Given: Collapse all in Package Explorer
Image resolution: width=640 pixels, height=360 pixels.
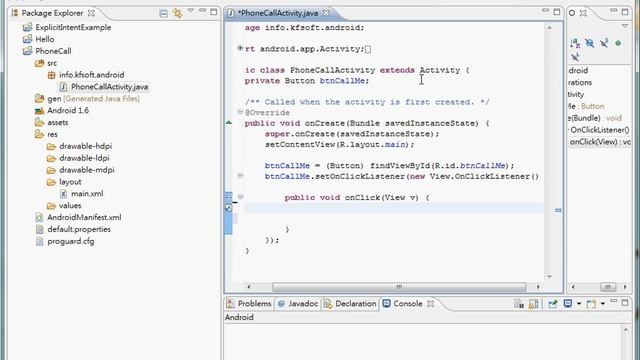Looking at the screenshot, I should [x=164, y=13].
